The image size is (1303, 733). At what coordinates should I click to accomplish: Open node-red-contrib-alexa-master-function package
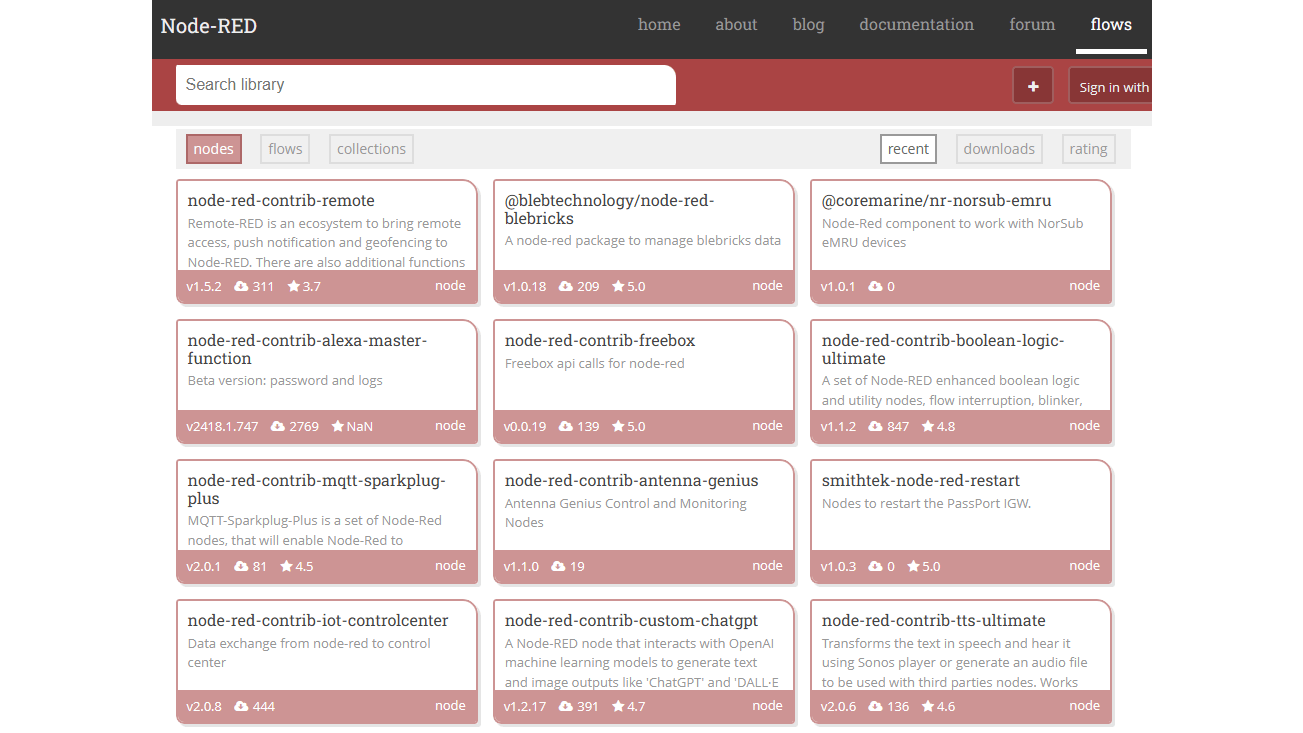point(307,350)
